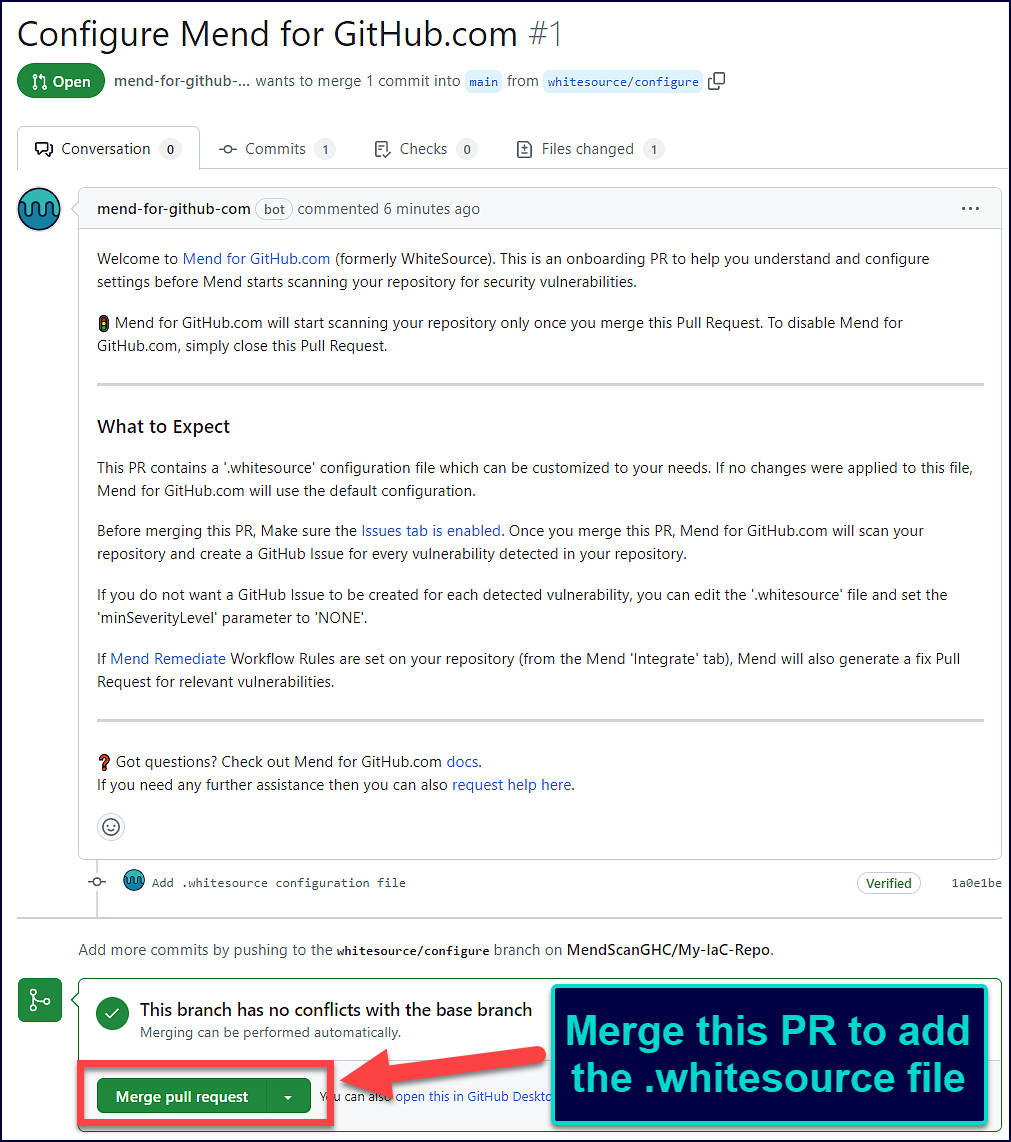The image size is (1011, 1142).
Task: Open the Mend for GitHub.com link
Action: 256,259
